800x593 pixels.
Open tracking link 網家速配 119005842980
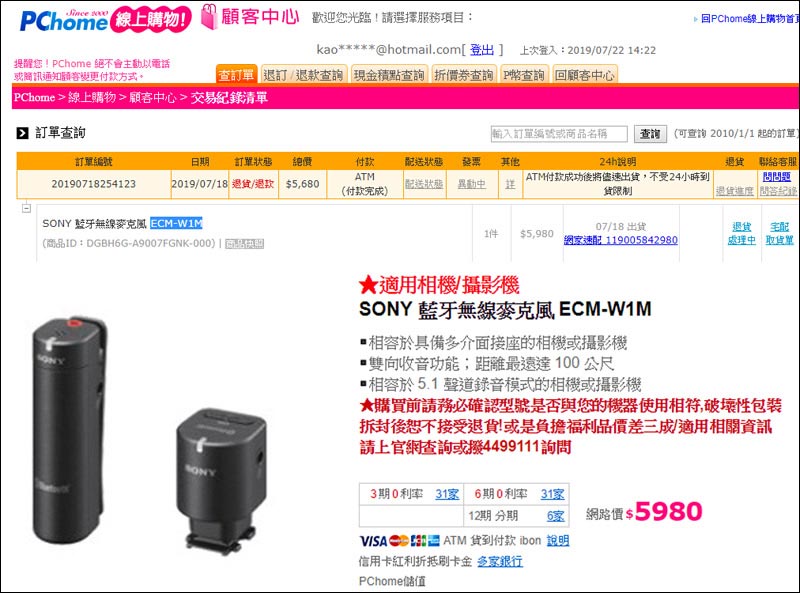tap(621, 240)
